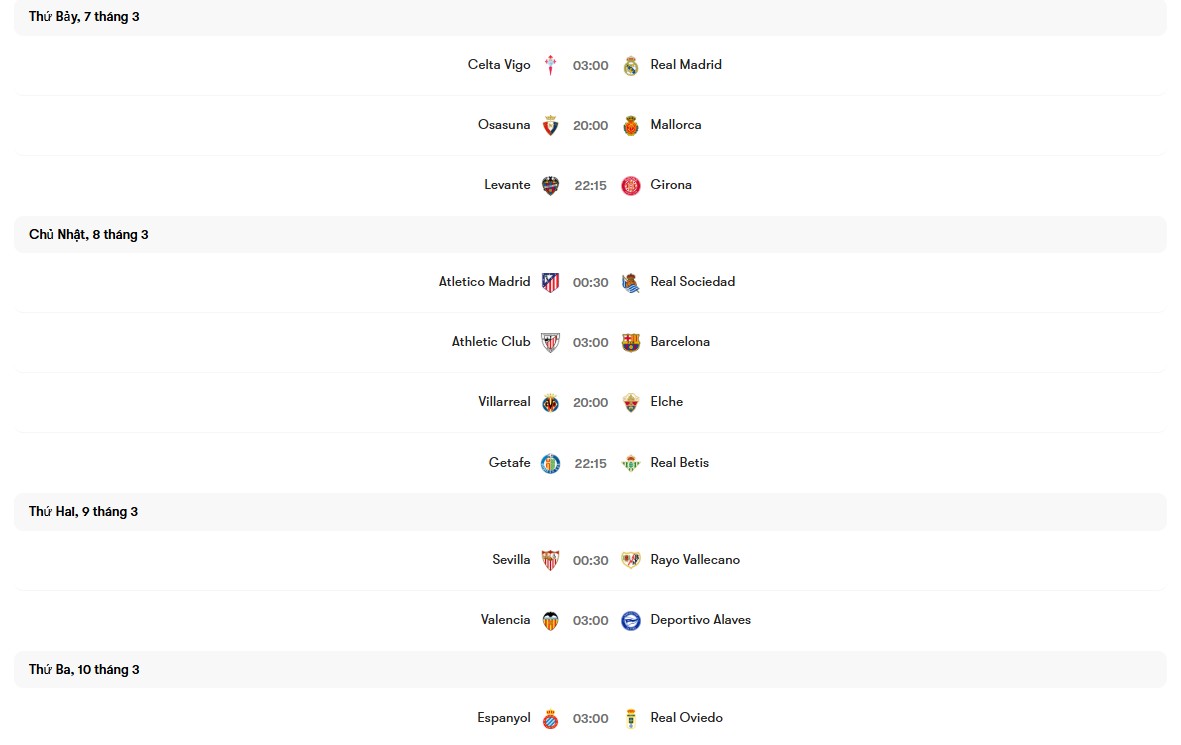The width and height of the screenshot is (1181, 745).
Task: Click the Valencia club crest
Action: click(x=550, y=621)
